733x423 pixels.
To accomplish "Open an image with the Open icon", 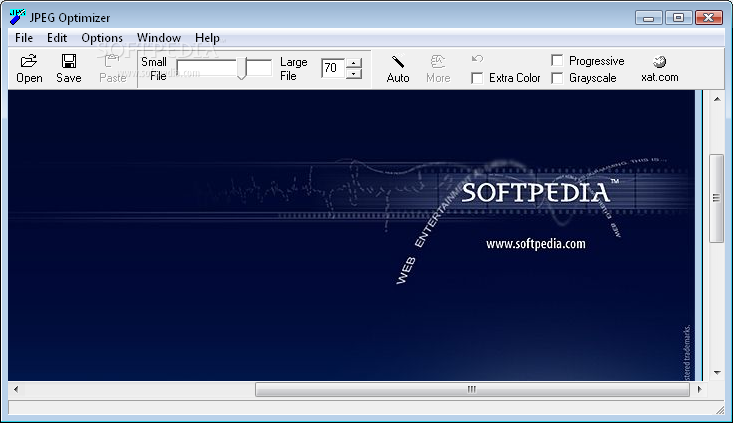I will tap(29, 61).
